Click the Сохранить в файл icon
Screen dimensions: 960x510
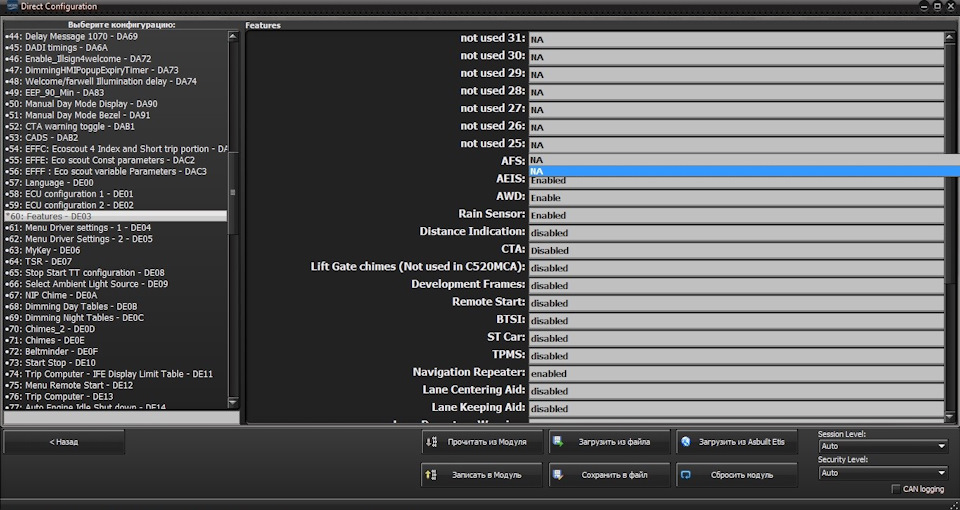click(558, 474)
